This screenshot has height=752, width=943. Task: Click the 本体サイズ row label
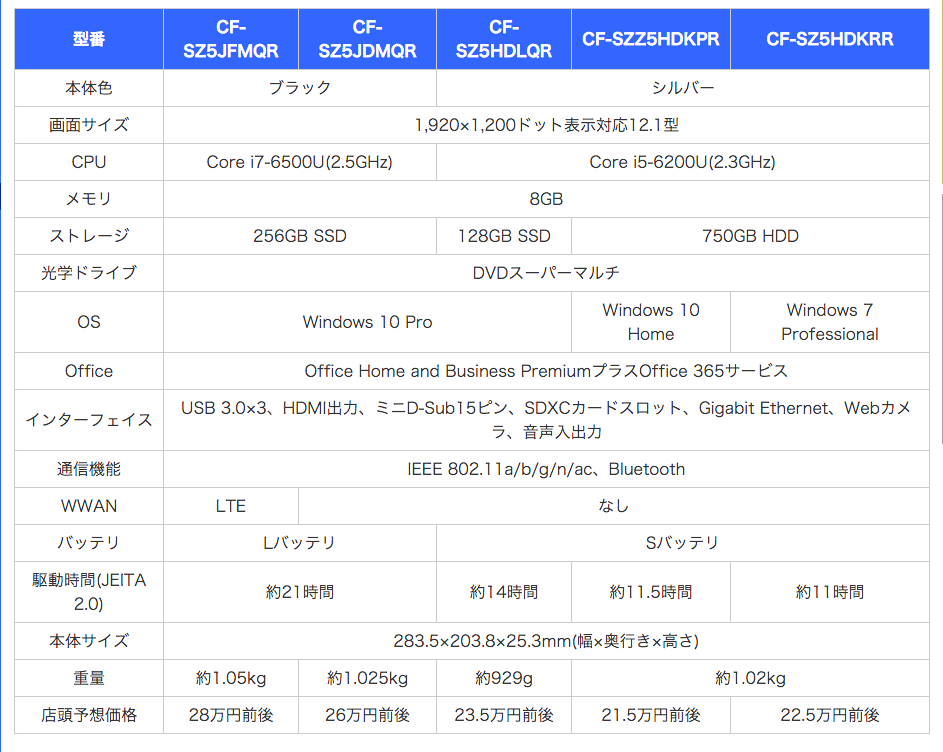coord(89,641)
